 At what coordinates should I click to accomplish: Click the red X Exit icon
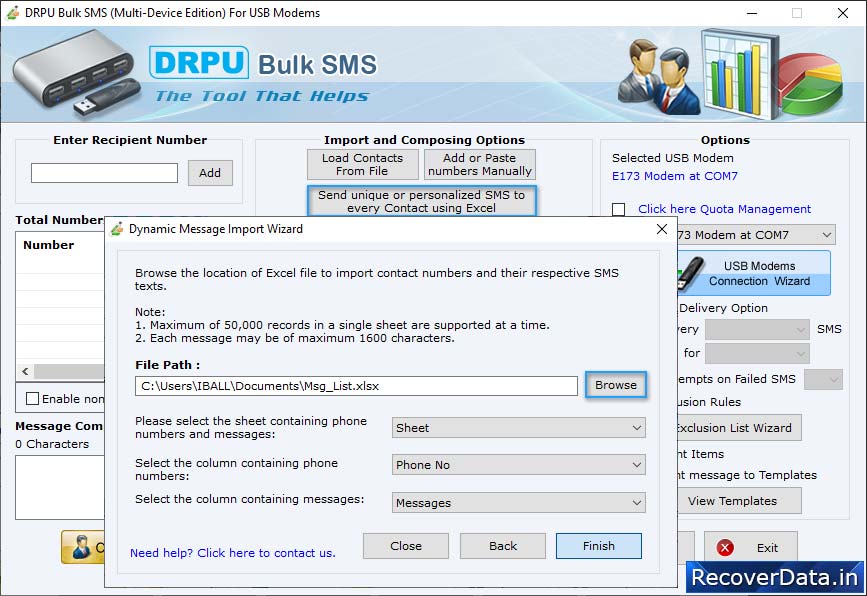pyautogui.click(x=725, y=547)
